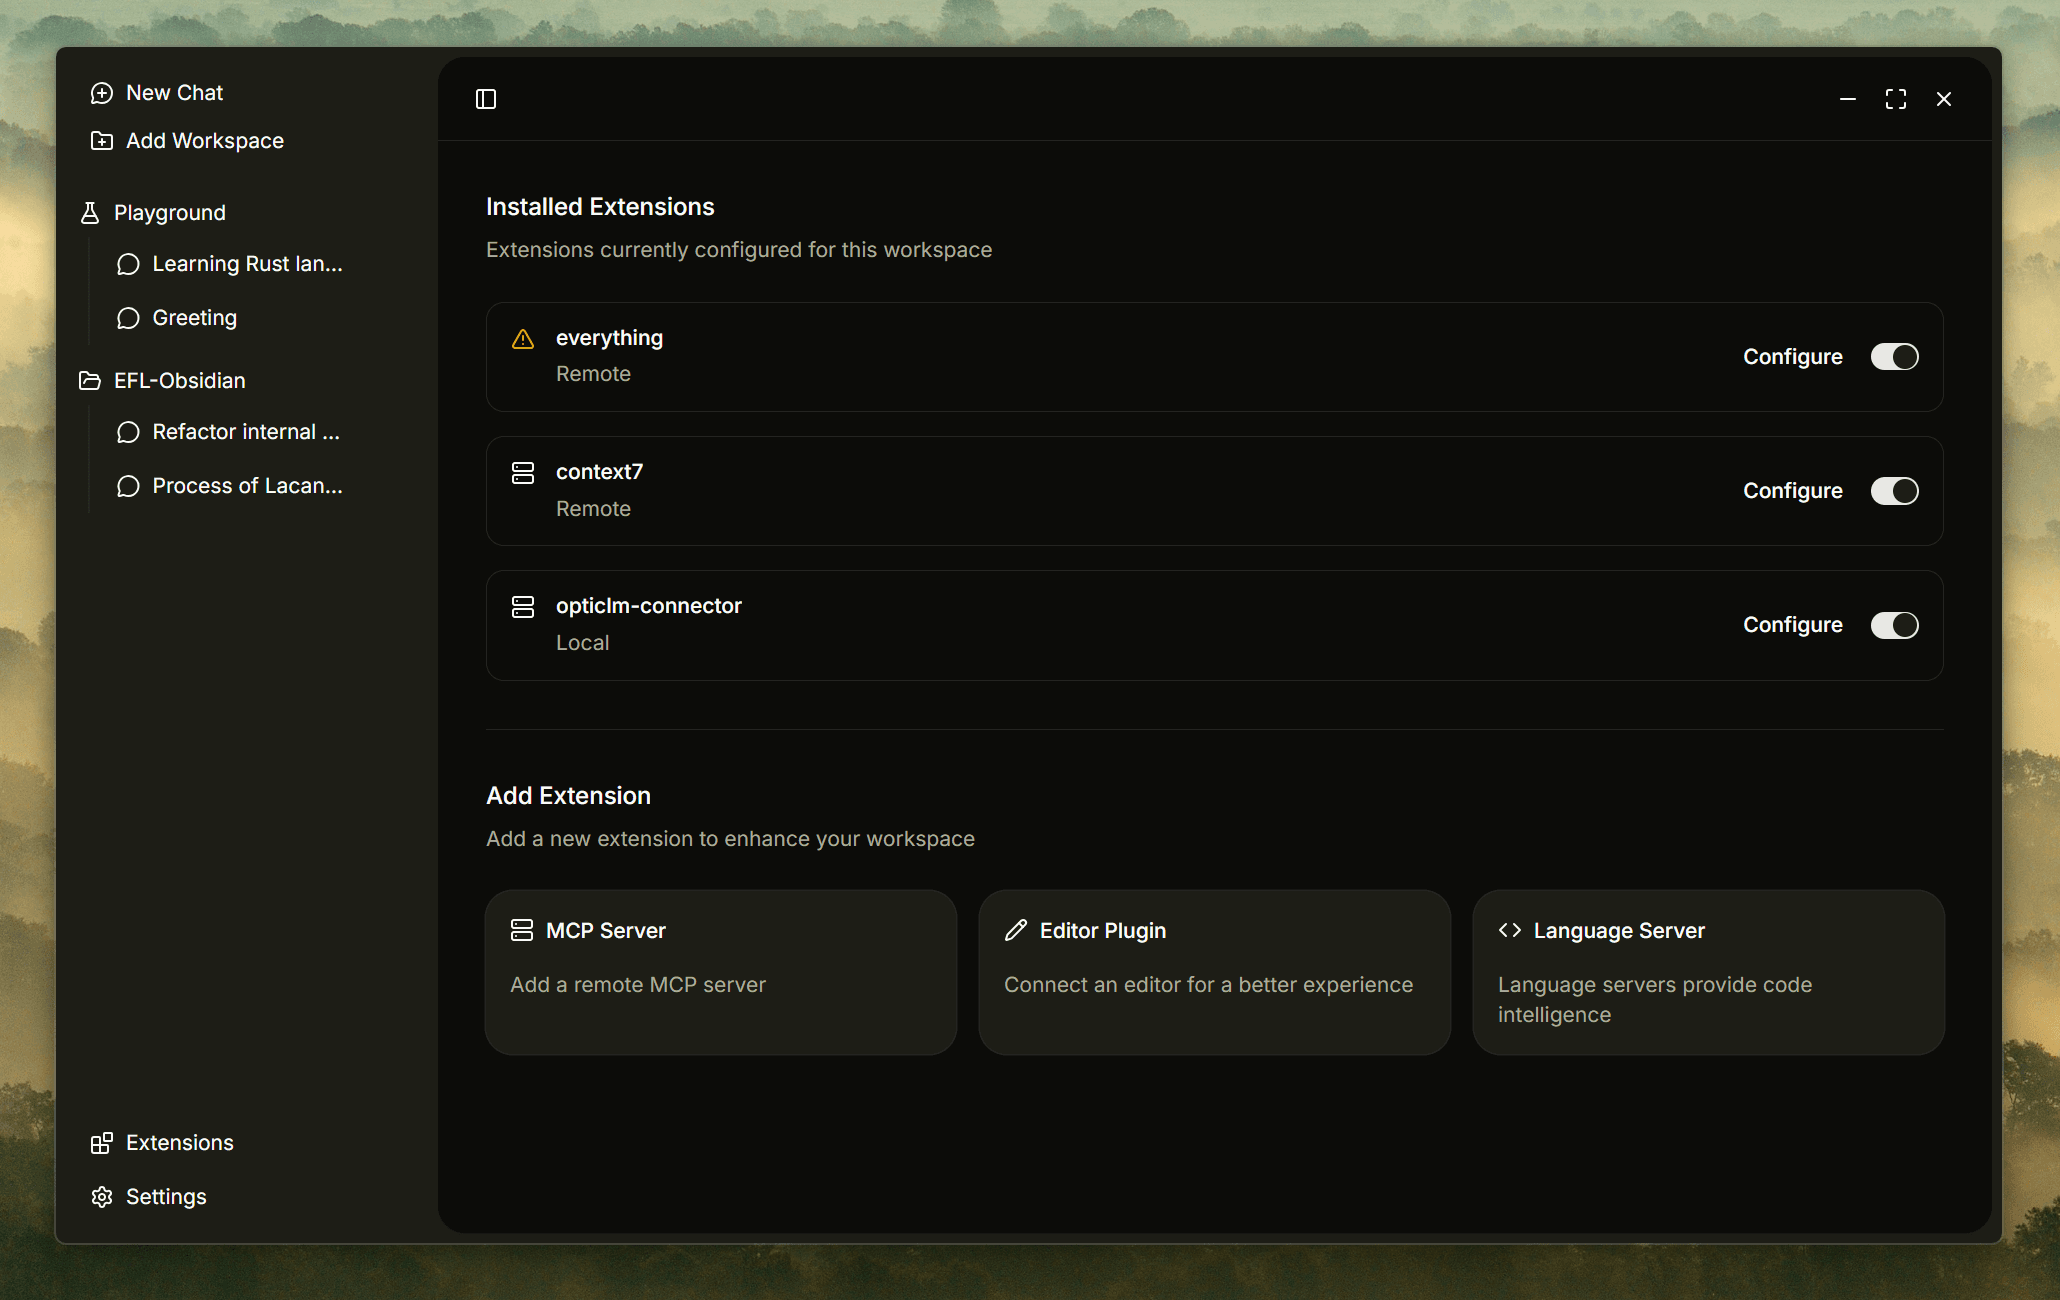The height and width of the screenshot is (1300, 2060).
Task: Open Configure for opticlm-connector
Action: pos(1792,625)
